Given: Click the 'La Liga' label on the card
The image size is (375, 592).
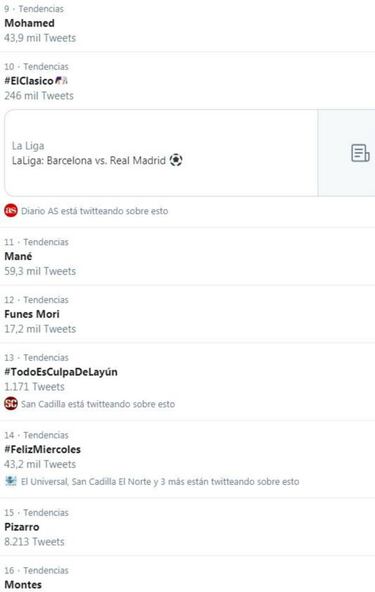Looking at the screenshot, I should (28, 146).
